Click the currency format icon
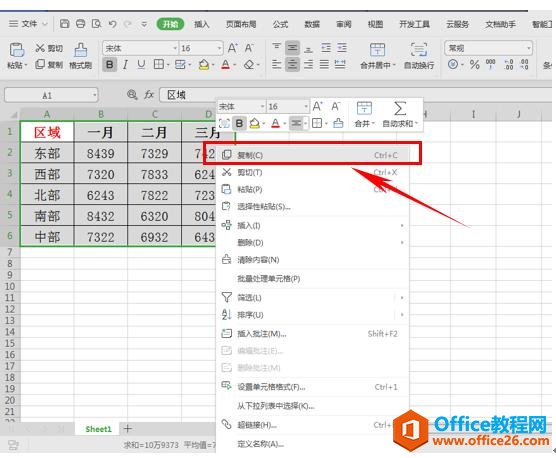The height and width of the screenshot is (458, 556). [x=452, y=65]
